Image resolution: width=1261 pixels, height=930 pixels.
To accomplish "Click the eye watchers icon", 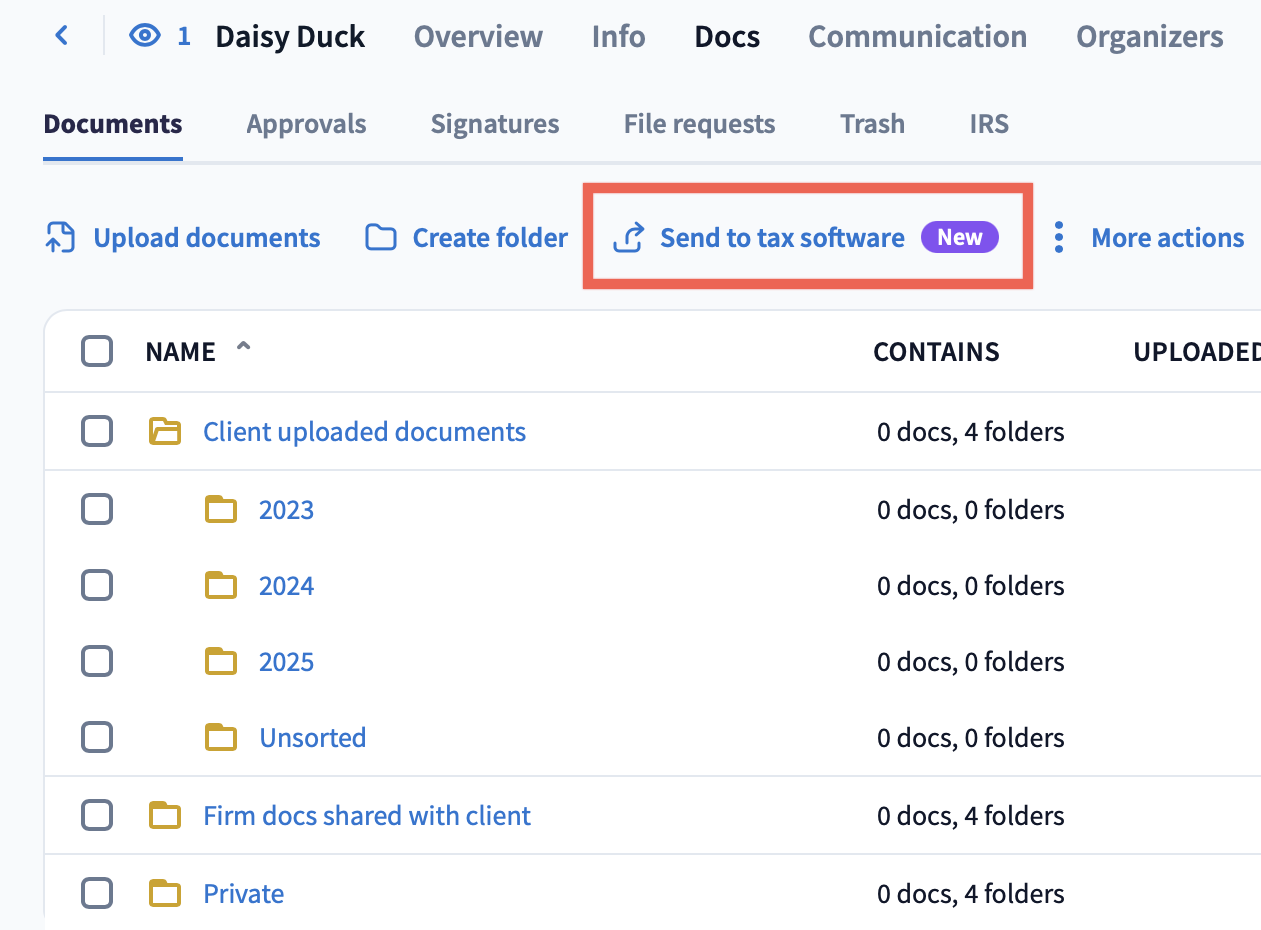I will (145, 37).
